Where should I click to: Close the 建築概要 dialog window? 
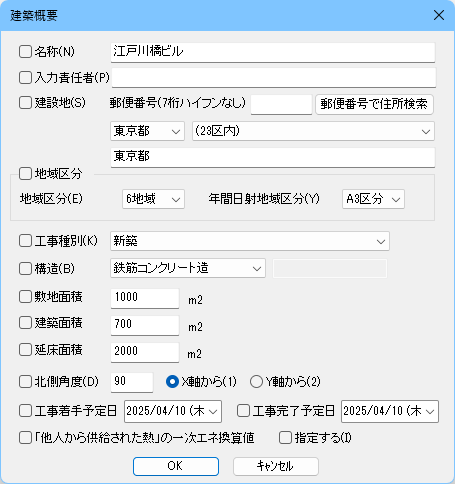pyautogui.click(x=439, y=15)
